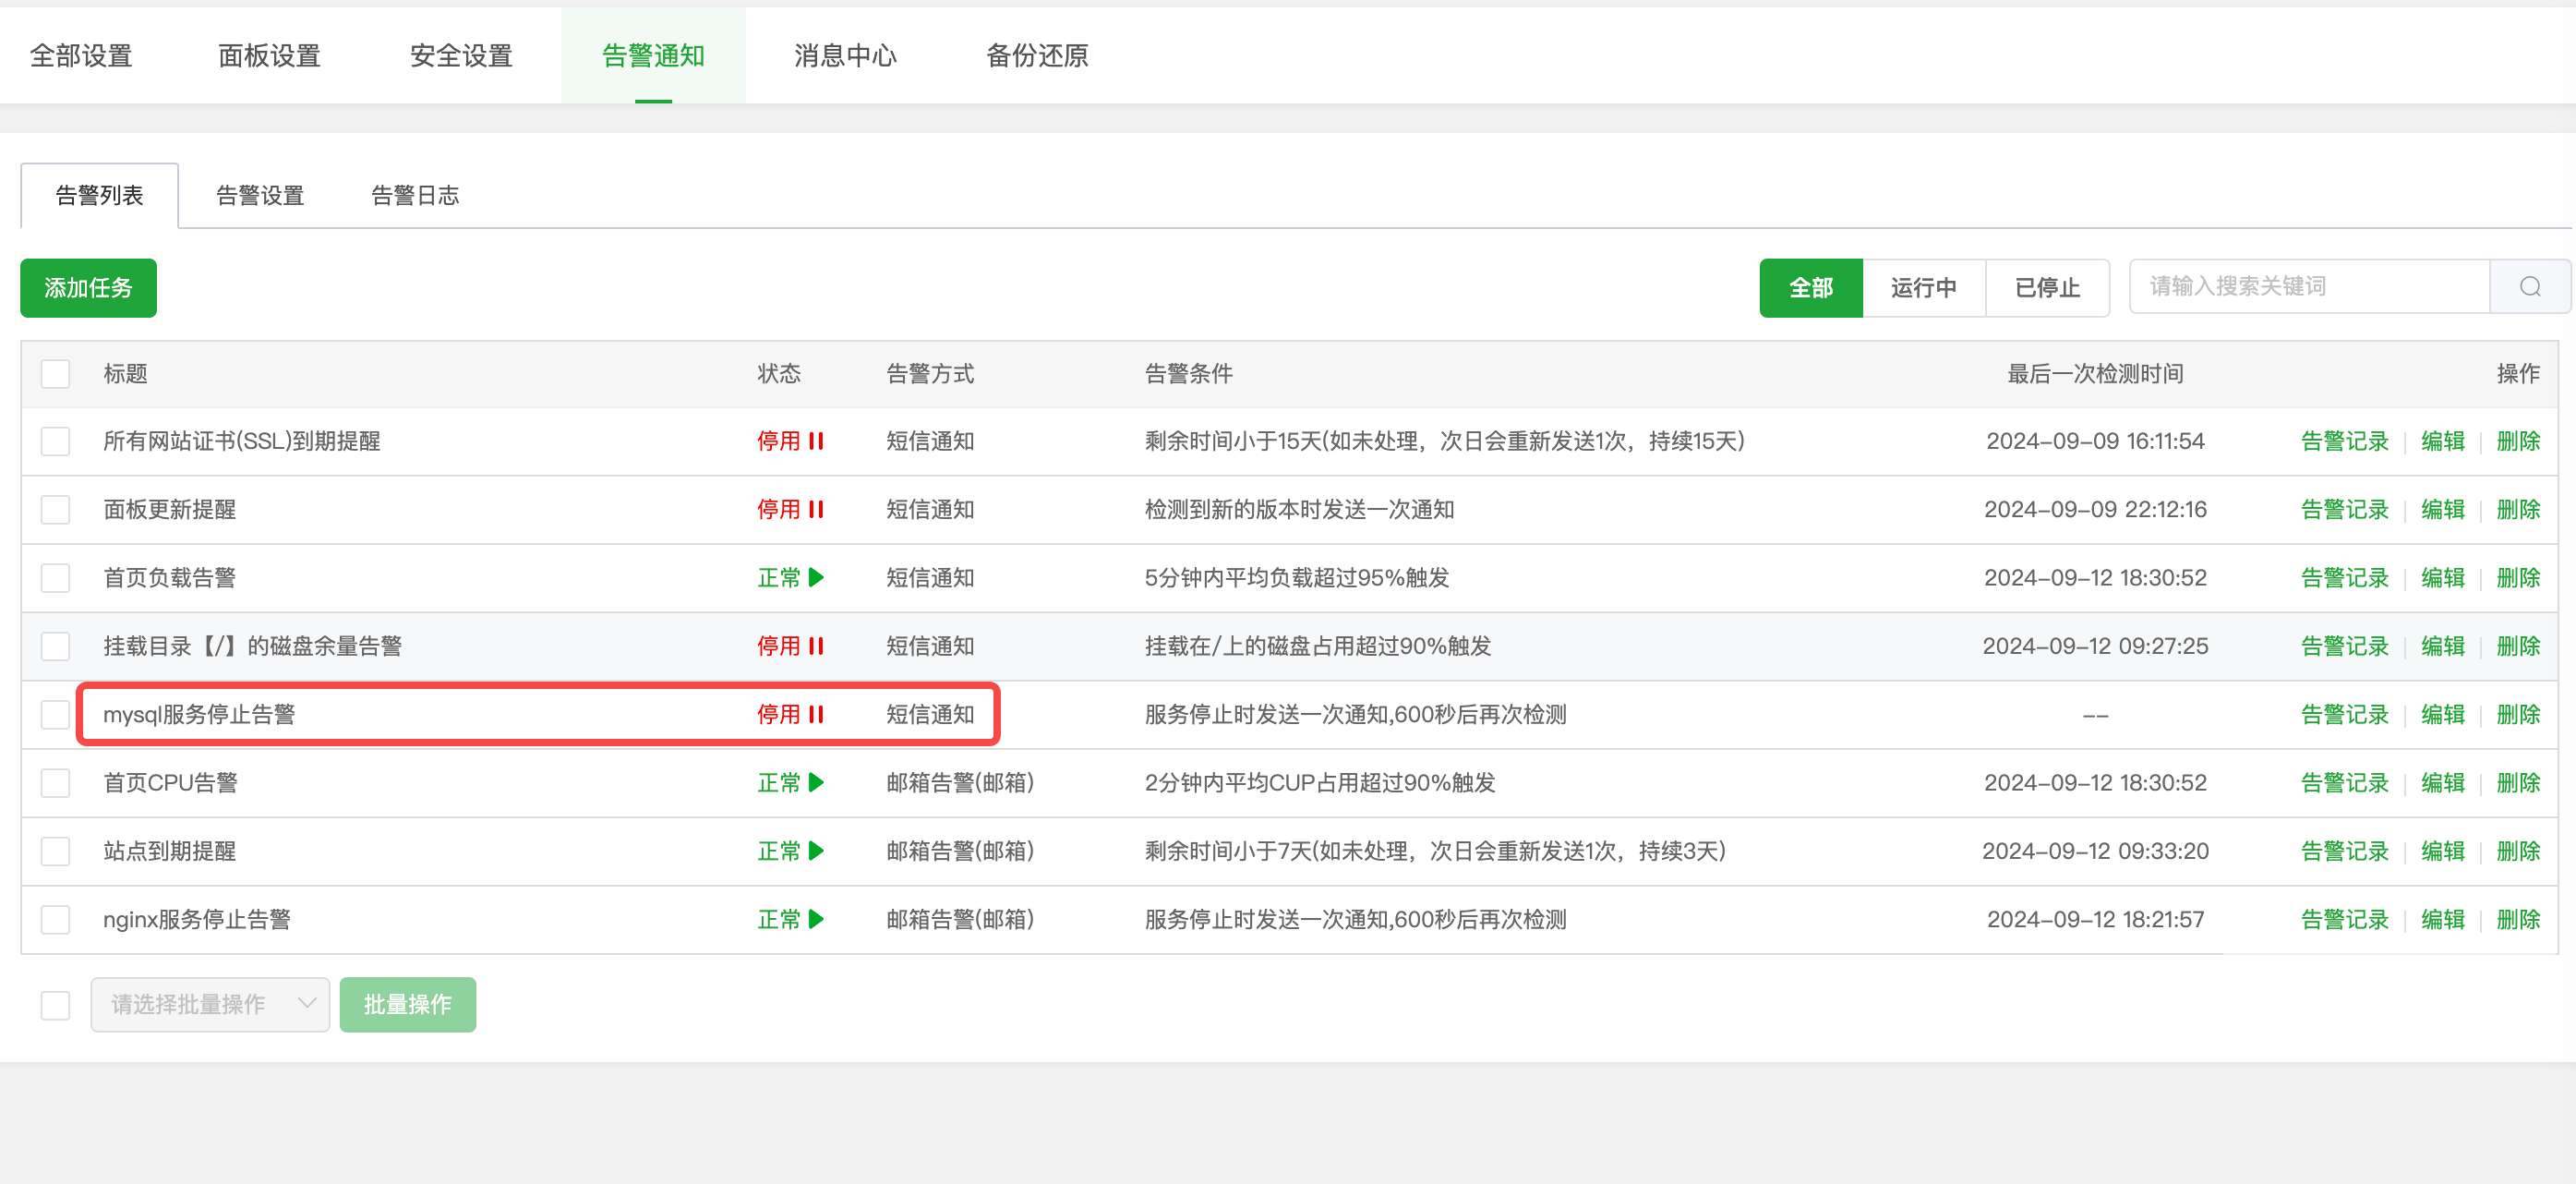The width and height of the screenshot is (2576, 1184).
Task: Edit the mysql服务停止告警 task
Action: pyautogui.click(x=2442, y=714)
